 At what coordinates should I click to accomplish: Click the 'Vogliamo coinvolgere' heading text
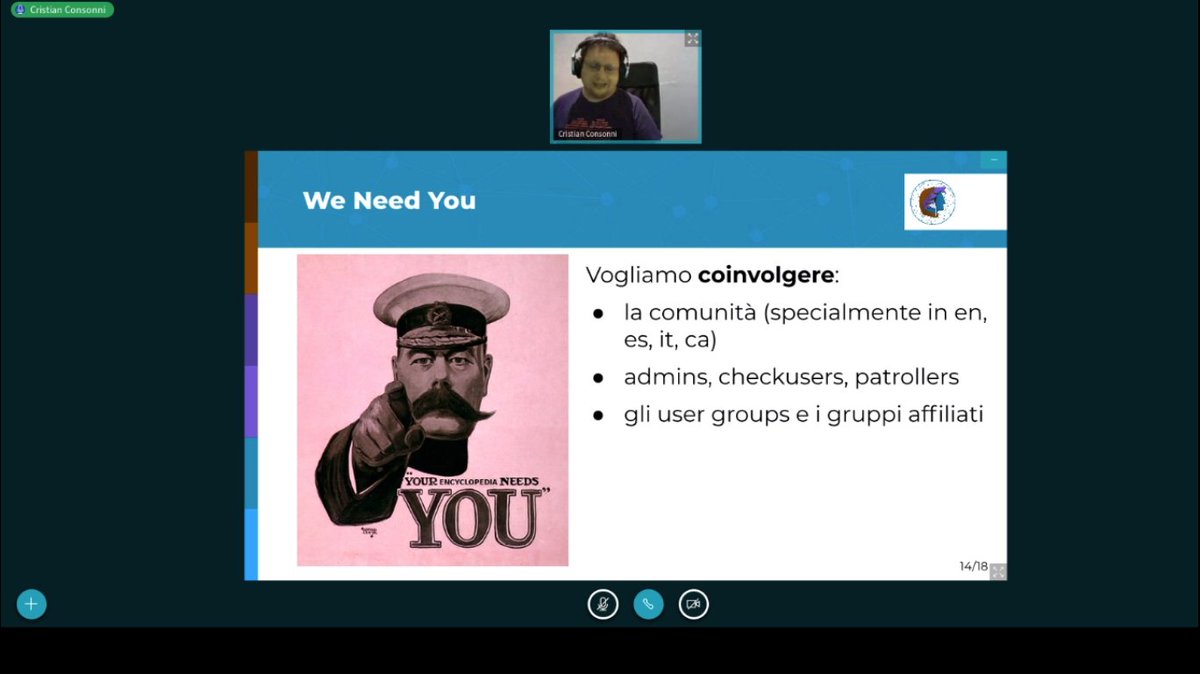pyautogui.click(x=713, y=275)
